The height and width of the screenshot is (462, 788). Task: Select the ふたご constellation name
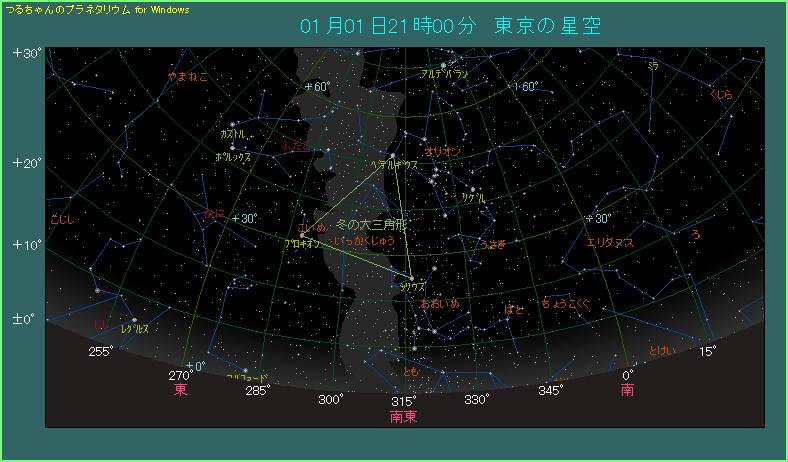pos(296,145)
